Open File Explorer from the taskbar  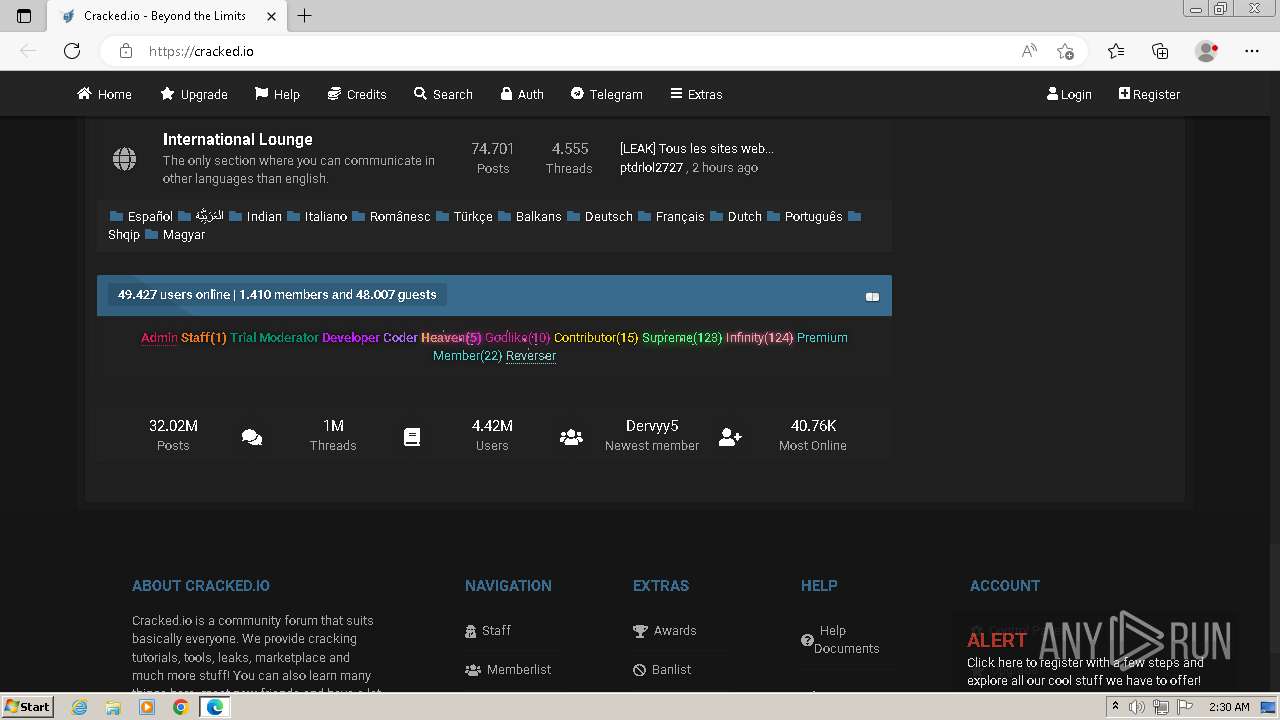[x=113, y=707]
